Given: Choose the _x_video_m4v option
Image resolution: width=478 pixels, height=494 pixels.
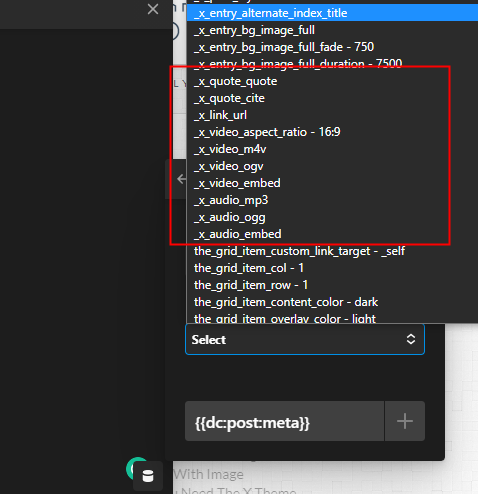Looking at the screenshot, I should [x=332, y=149].
